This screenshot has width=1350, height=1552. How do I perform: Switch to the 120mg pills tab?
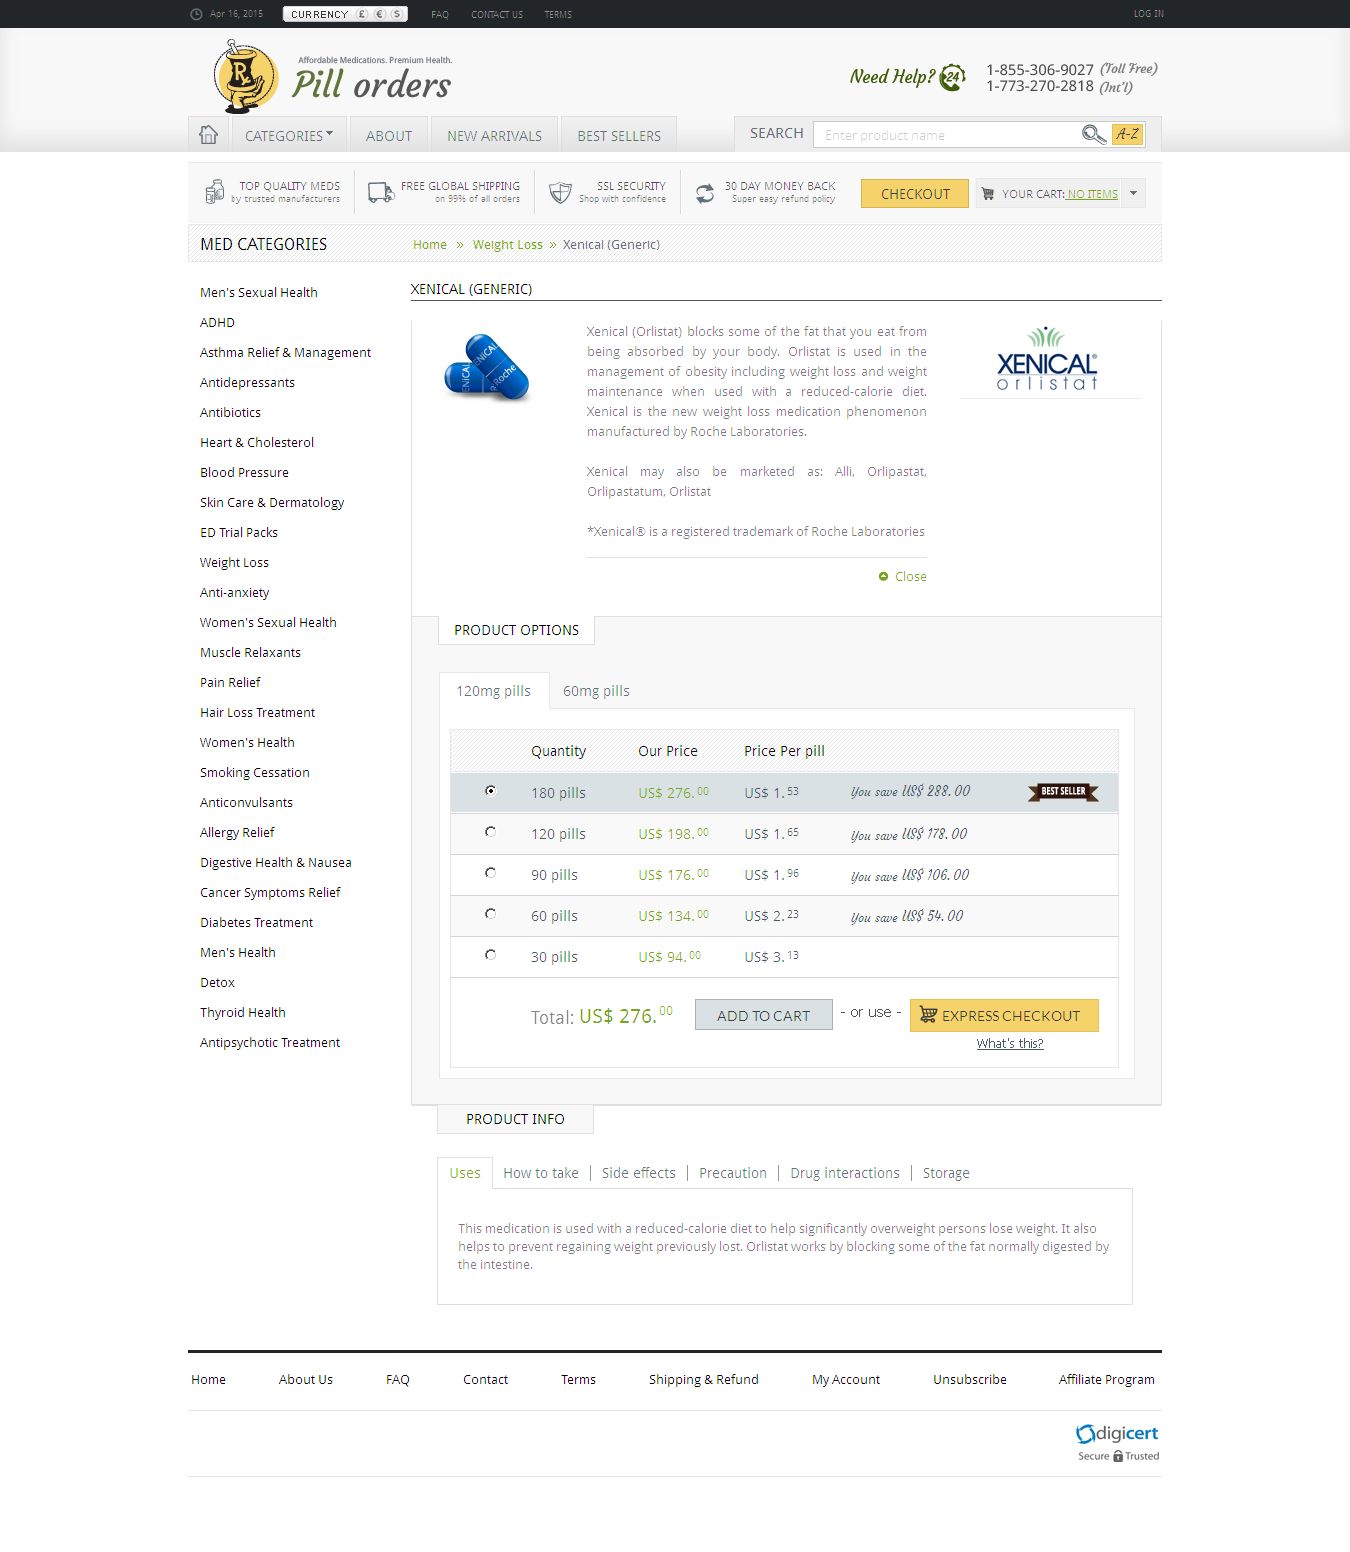(x=494, y=691)
